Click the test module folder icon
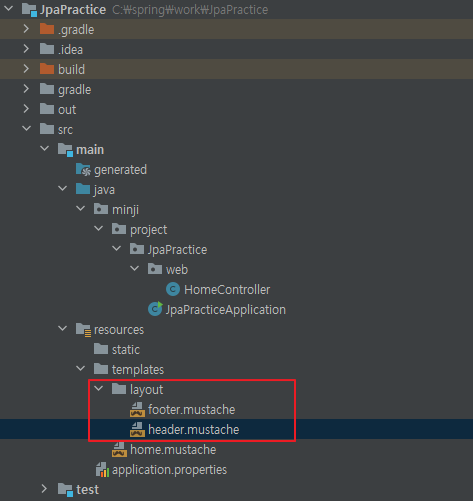 click(65, 490)
